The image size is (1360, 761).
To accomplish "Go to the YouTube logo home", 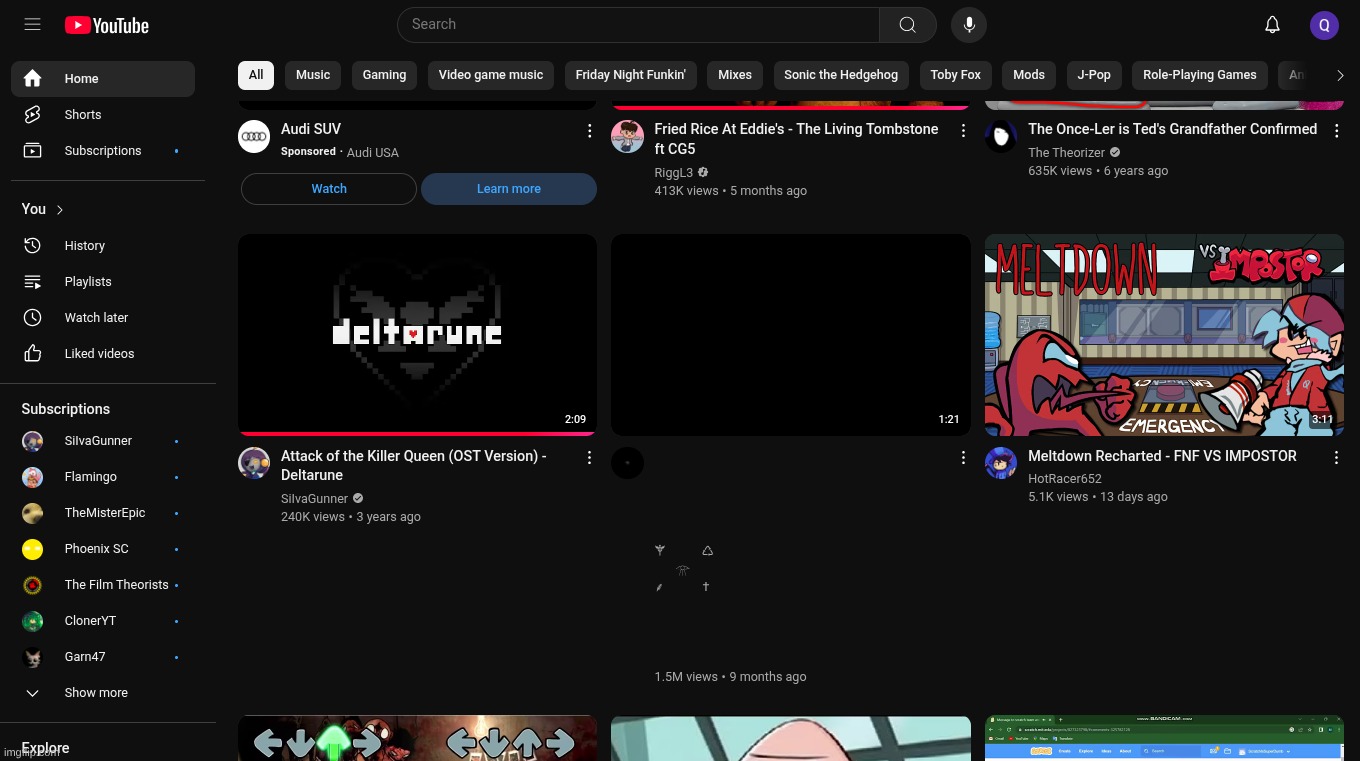I will point(107,26).
